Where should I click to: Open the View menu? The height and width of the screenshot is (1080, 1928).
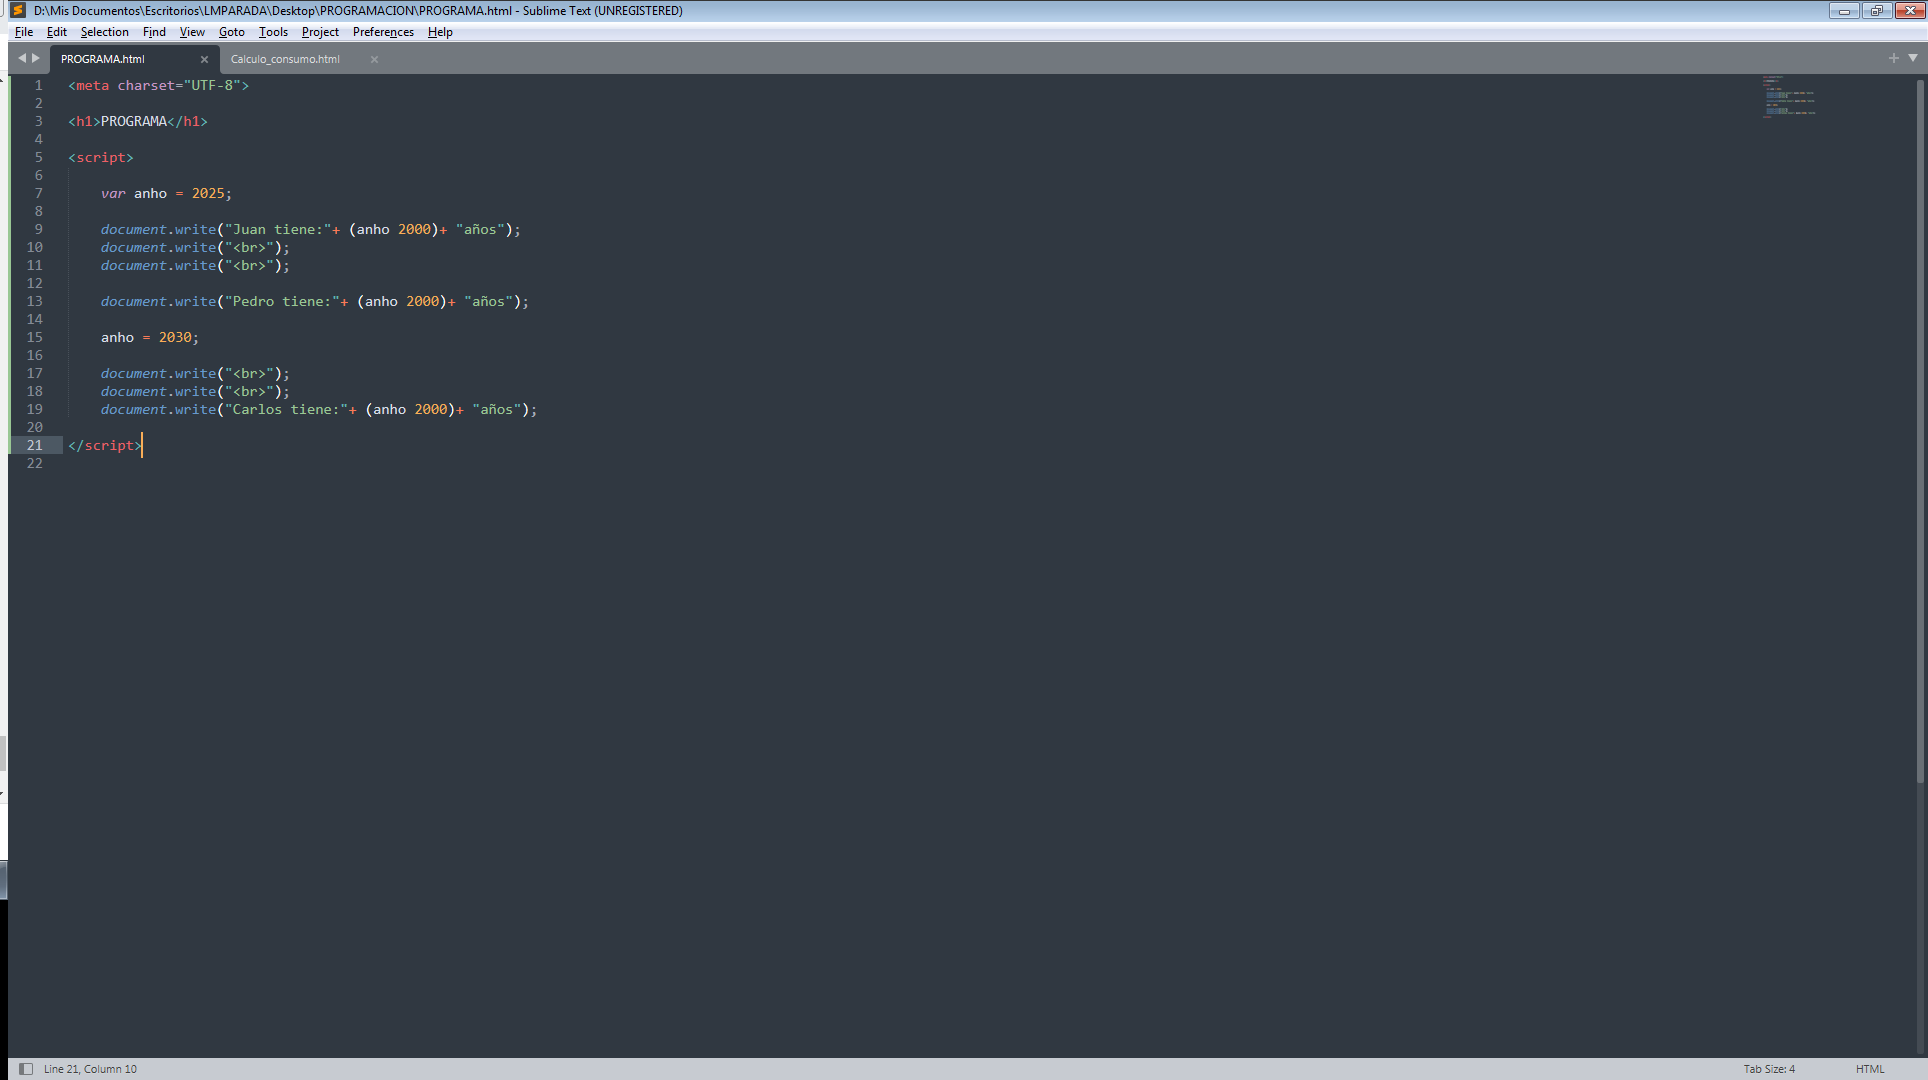(192, 32)
